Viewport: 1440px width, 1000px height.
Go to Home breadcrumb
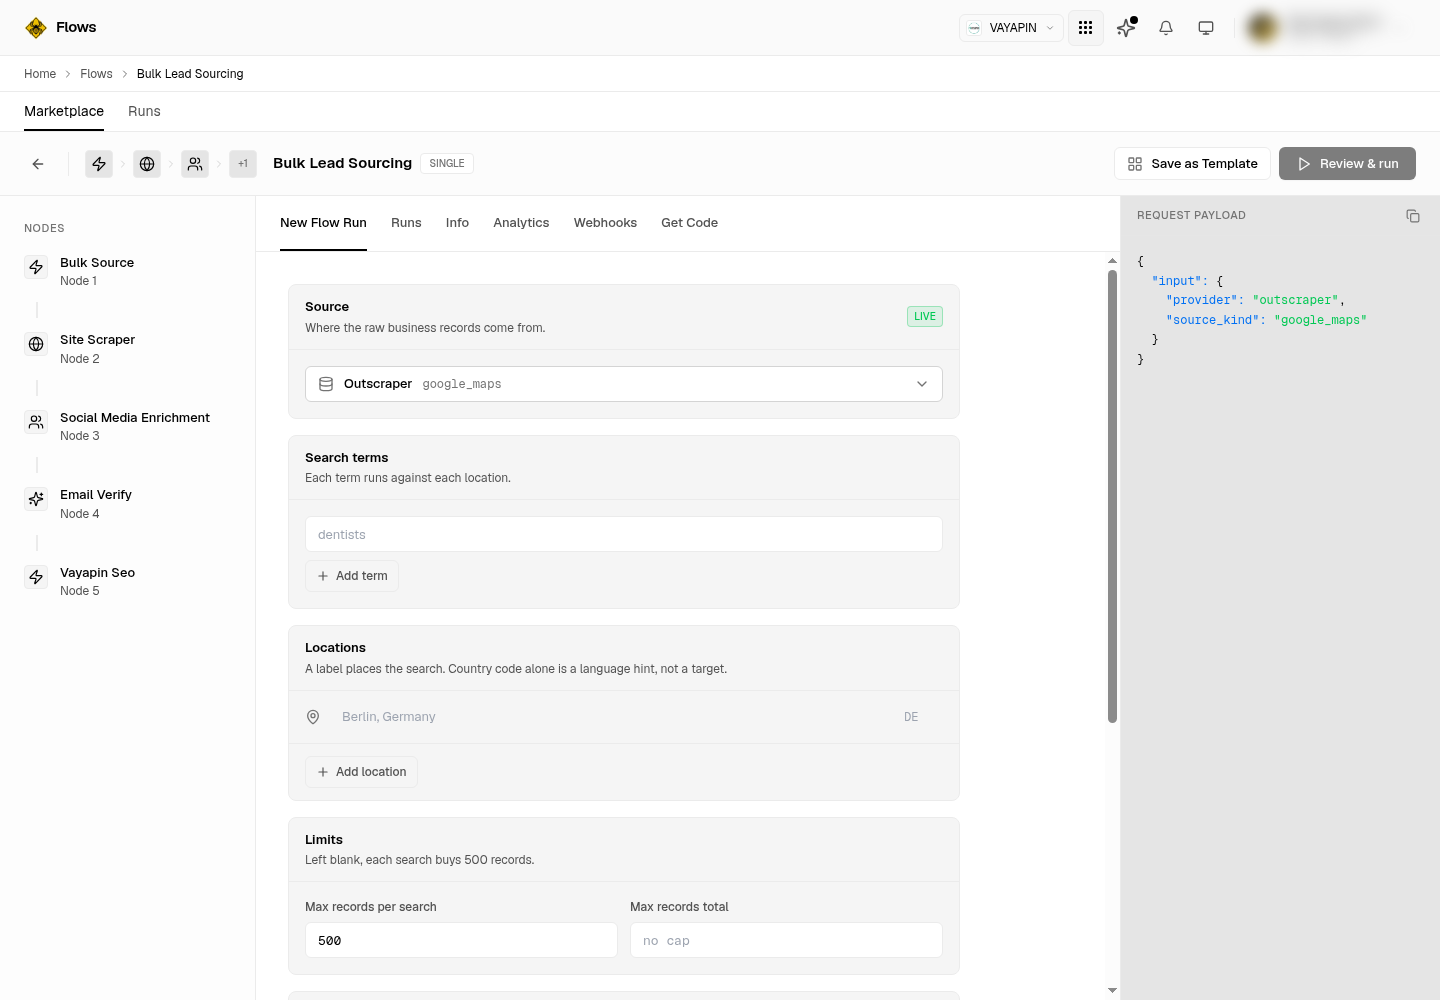pos(40,74)
